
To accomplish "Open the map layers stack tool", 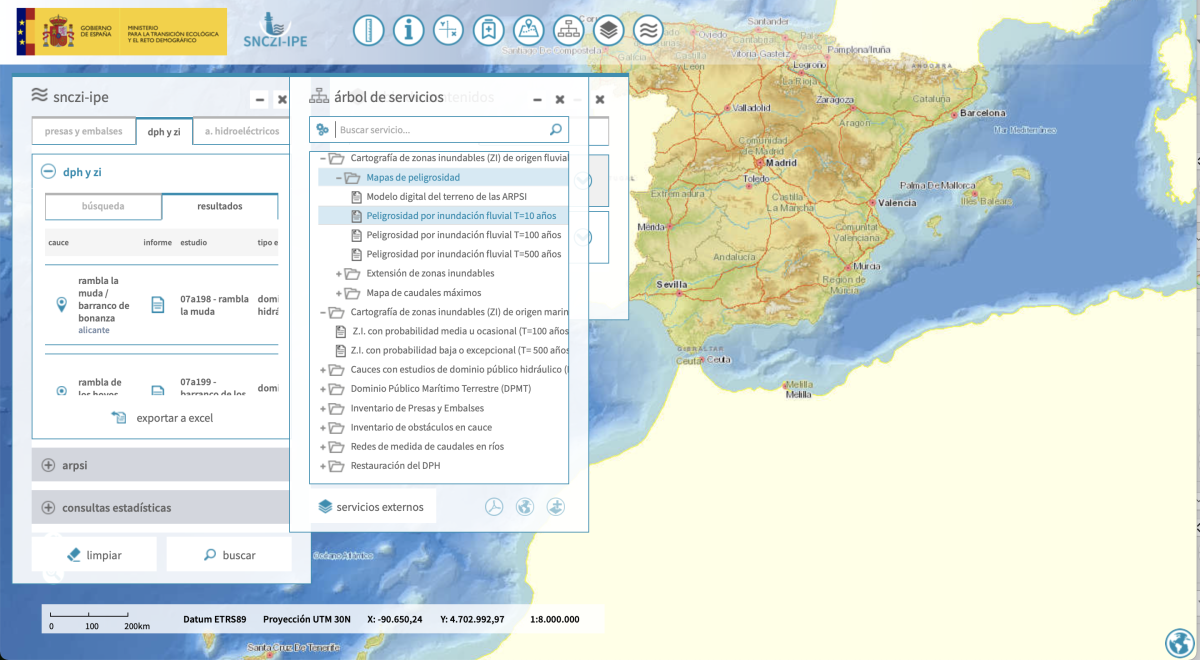I will click(x=608, y=30).
